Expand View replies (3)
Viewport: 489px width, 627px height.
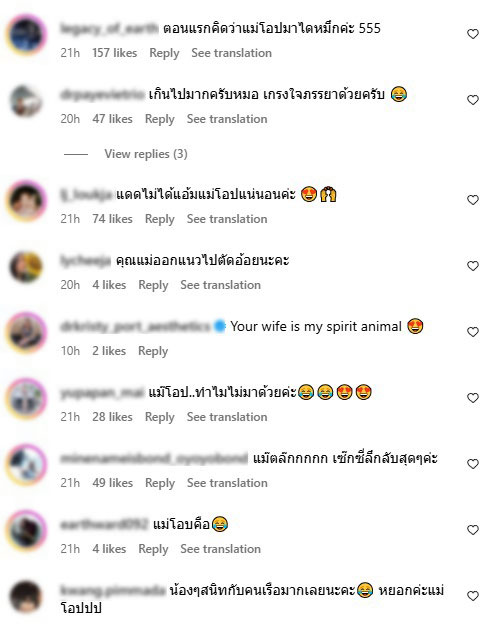146,154
